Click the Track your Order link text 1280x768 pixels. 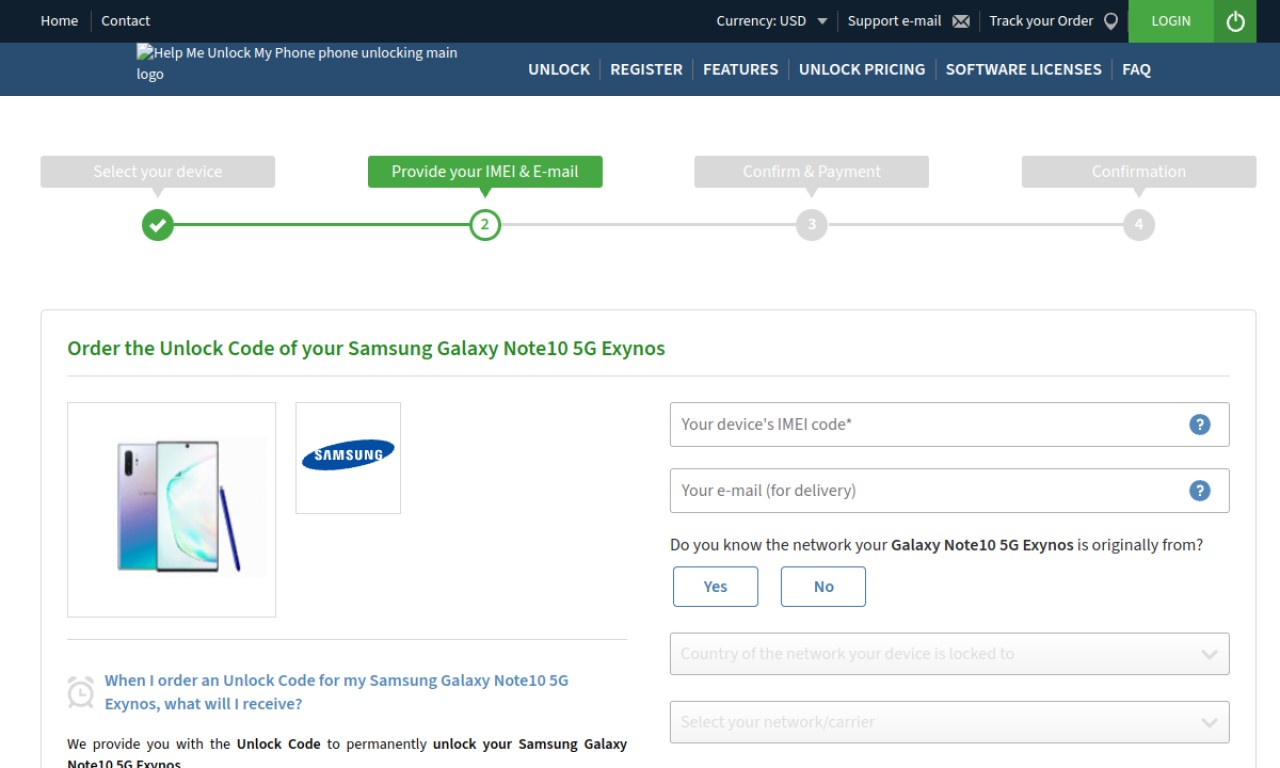(x=1041, y=21)
